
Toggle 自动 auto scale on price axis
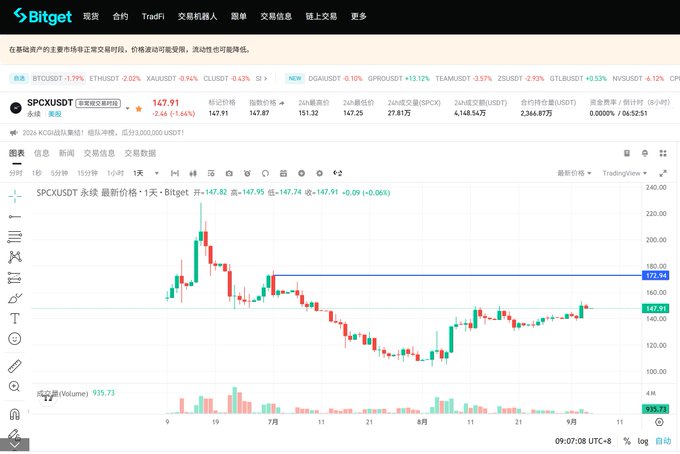663,441
